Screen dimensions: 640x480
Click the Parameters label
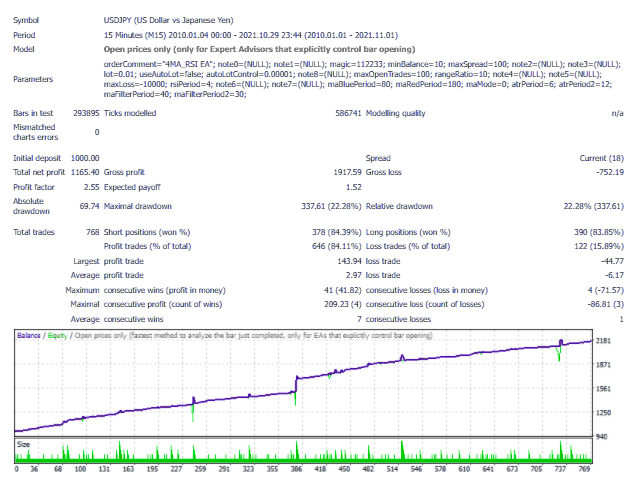pyautogui.click(x=33, y=79)
